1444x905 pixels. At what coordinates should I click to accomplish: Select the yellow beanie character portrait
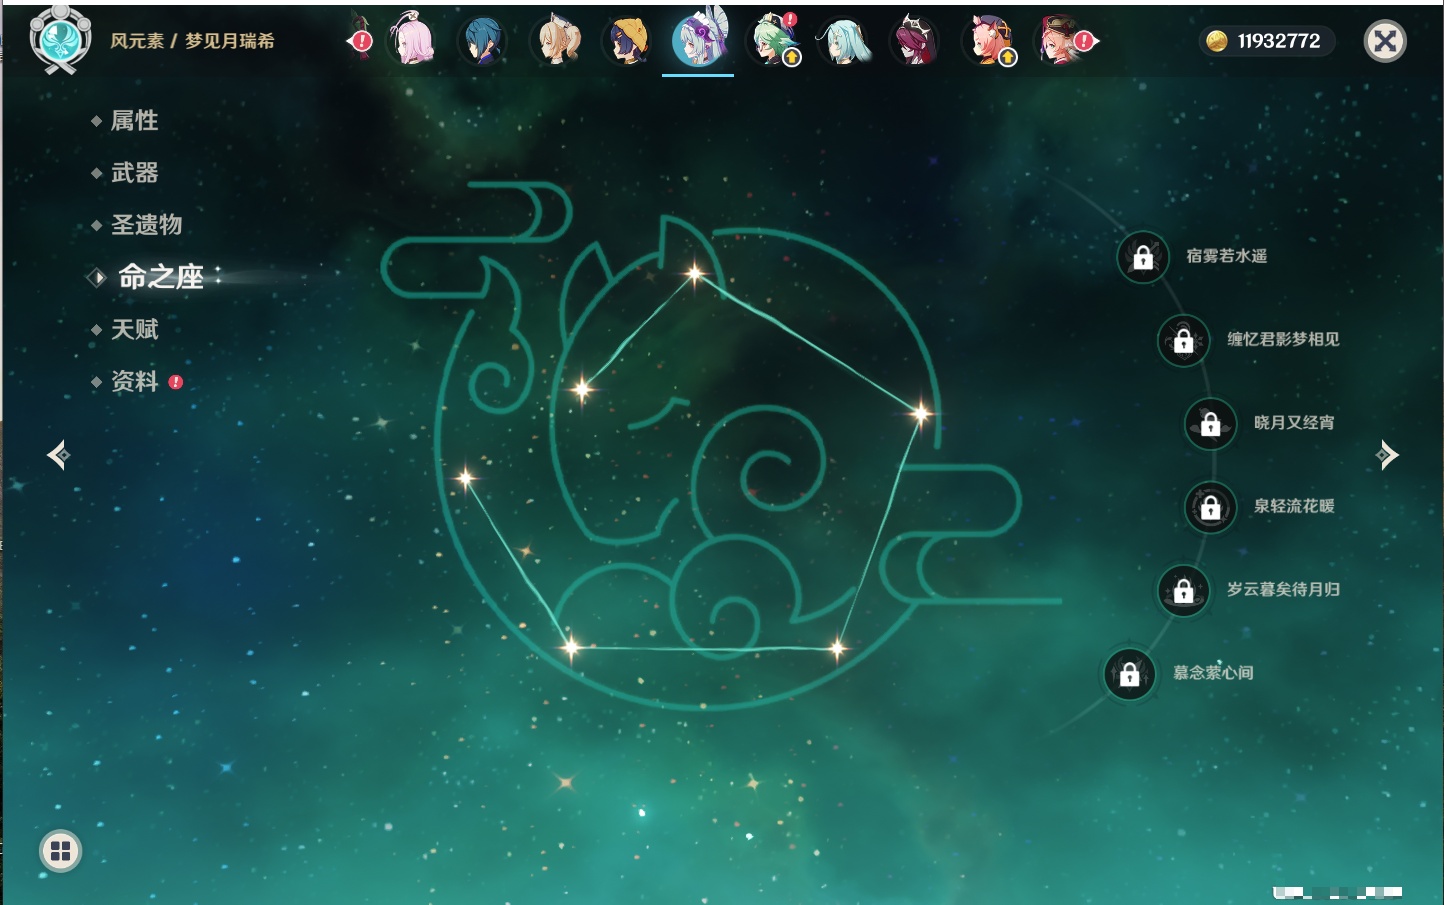(x=628, y=41)
